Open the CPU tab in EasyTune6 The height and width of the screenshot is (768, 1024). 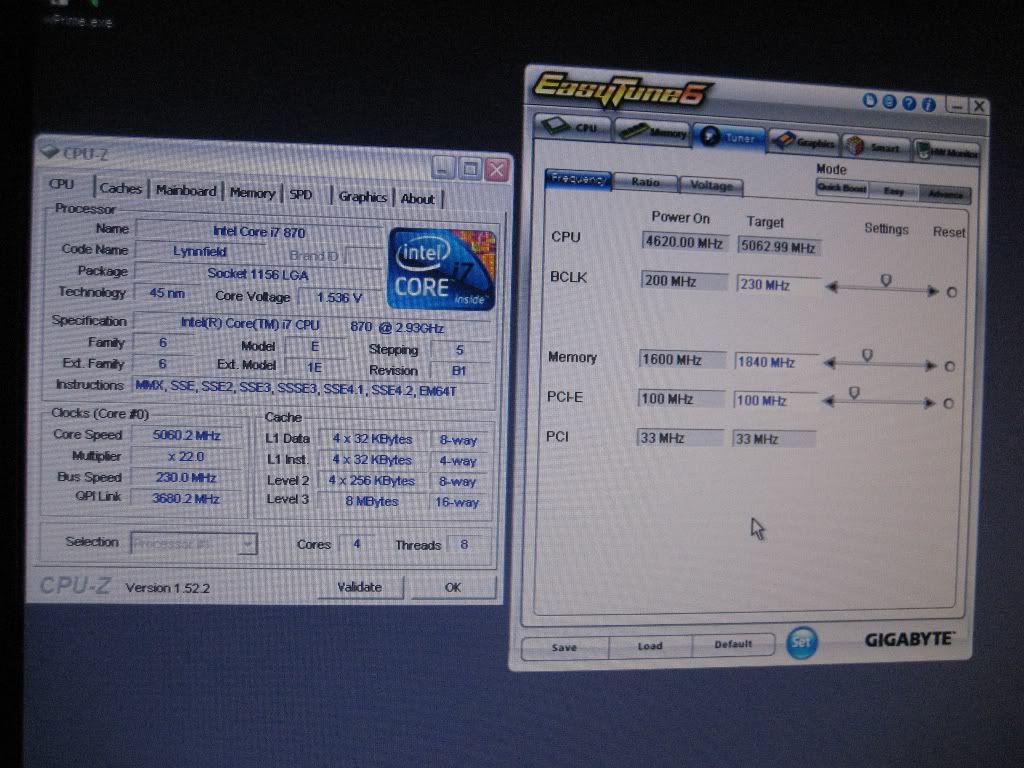(573, 126)
